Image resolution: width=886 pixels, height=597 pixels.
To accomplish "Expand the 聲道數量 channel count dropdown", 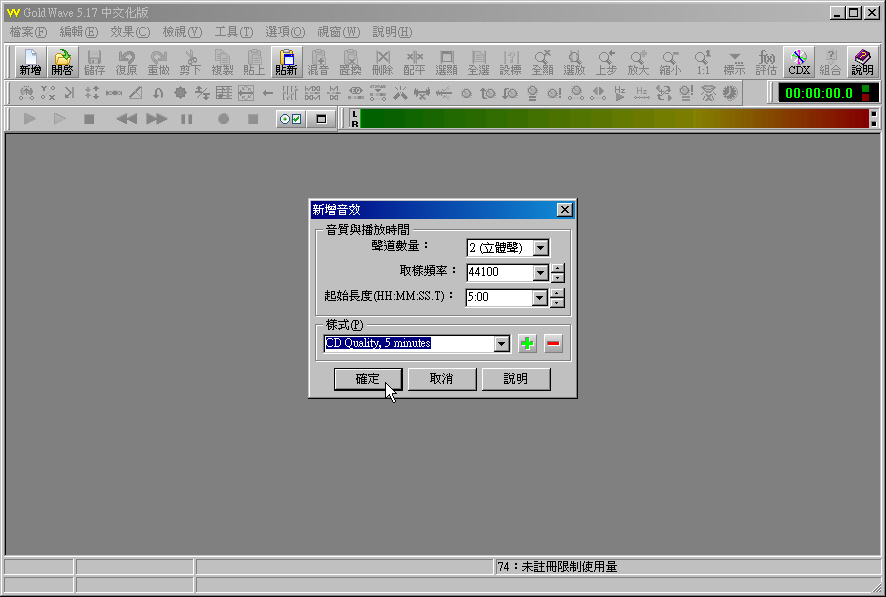I will click(x=540, y=248).
